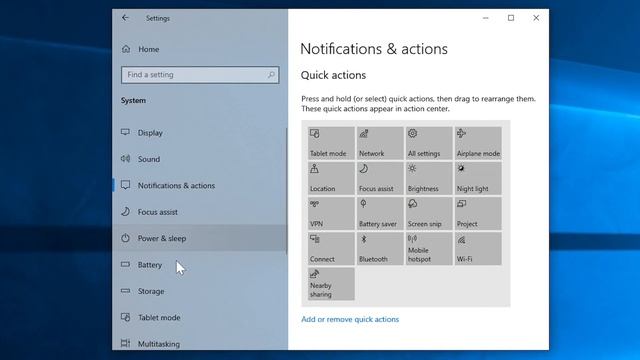The width and height of the screenshot is (640, 360).
Task: Click the VPN quick action tile
Action: [331, 213]
